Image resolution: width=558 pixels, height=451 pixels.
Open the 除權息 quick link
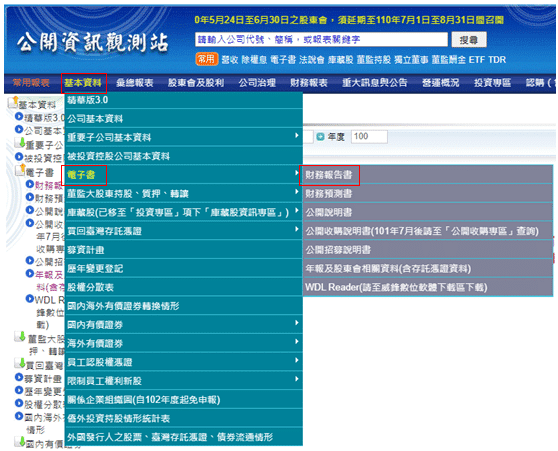point(254,60)
